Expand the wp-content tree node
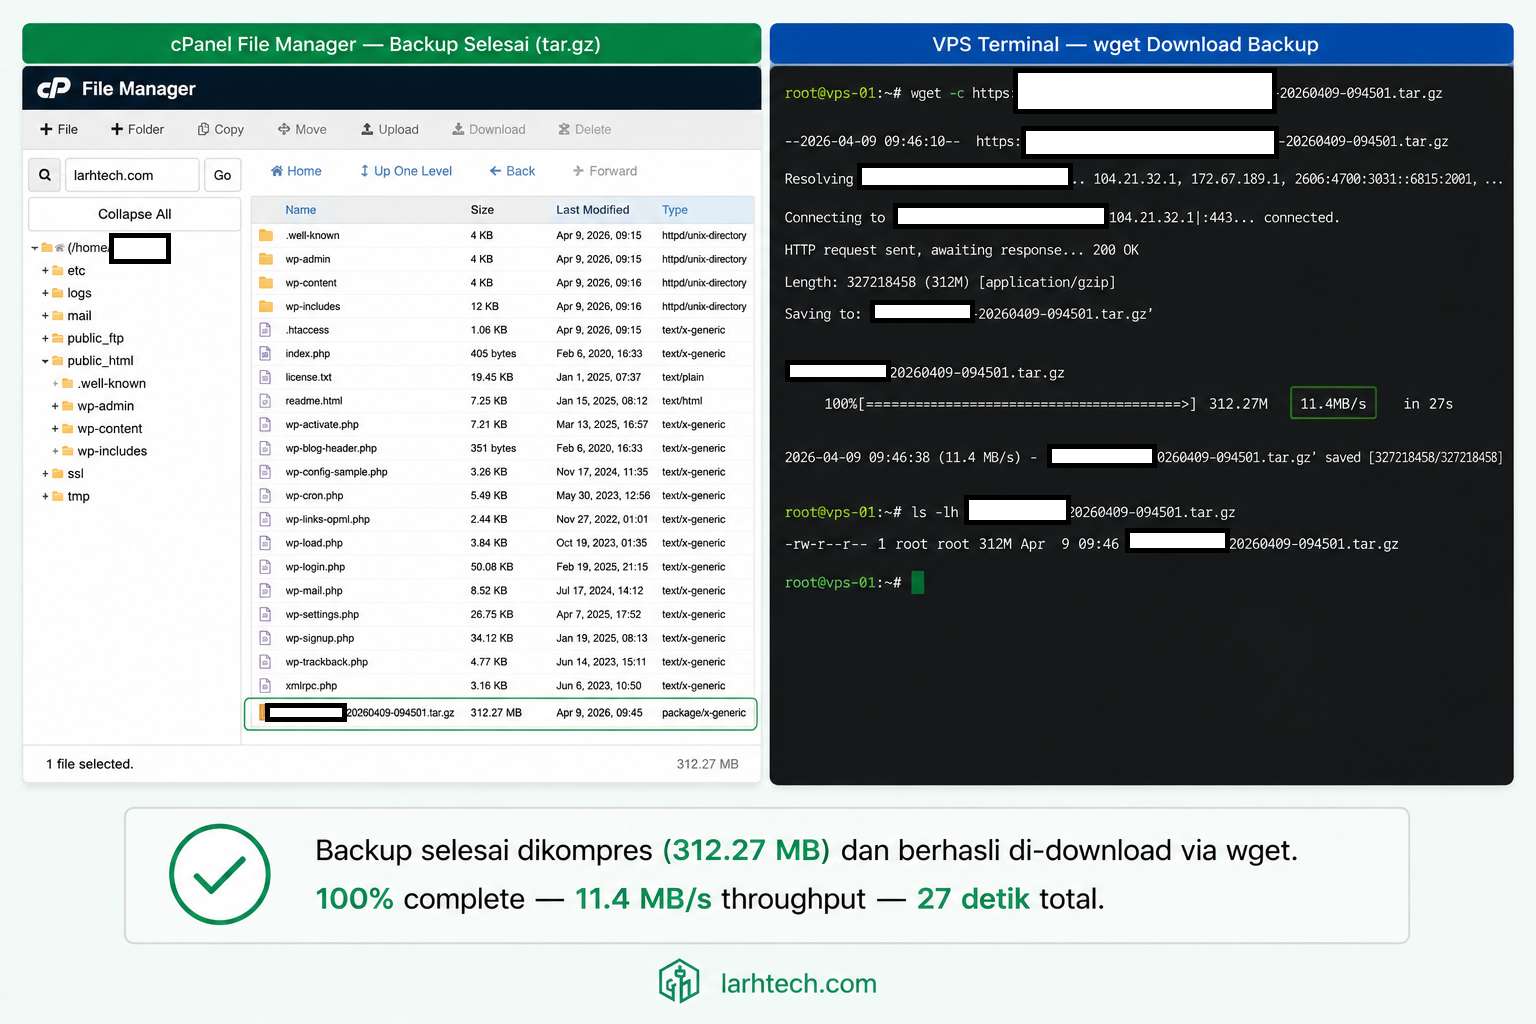1536x1024 pixels. click(55, 429)
